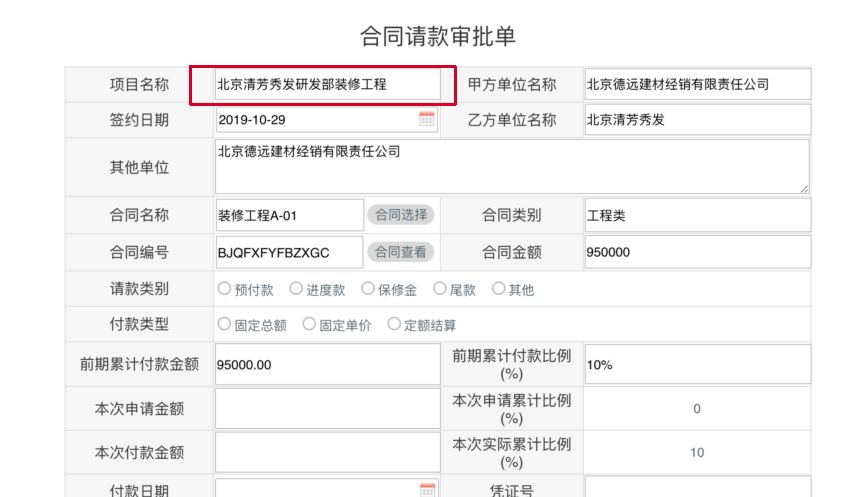Click the empty 本次申请金额 input
The width and height of the screenshot is (864, 497).
click(326, 409)
